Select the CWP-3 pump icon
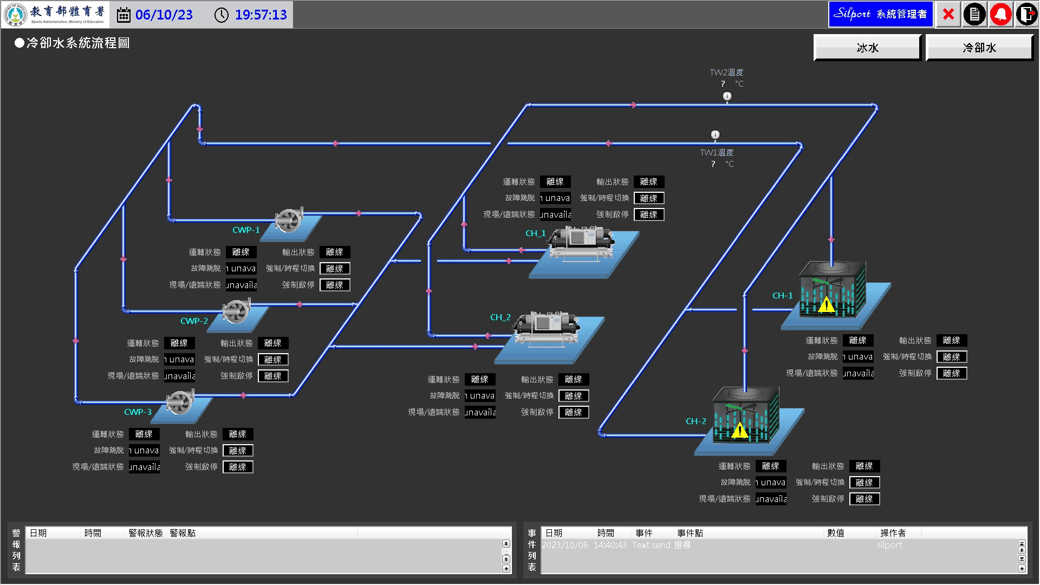The height and width of the screenshot is (585, 1040). [180, 403]
